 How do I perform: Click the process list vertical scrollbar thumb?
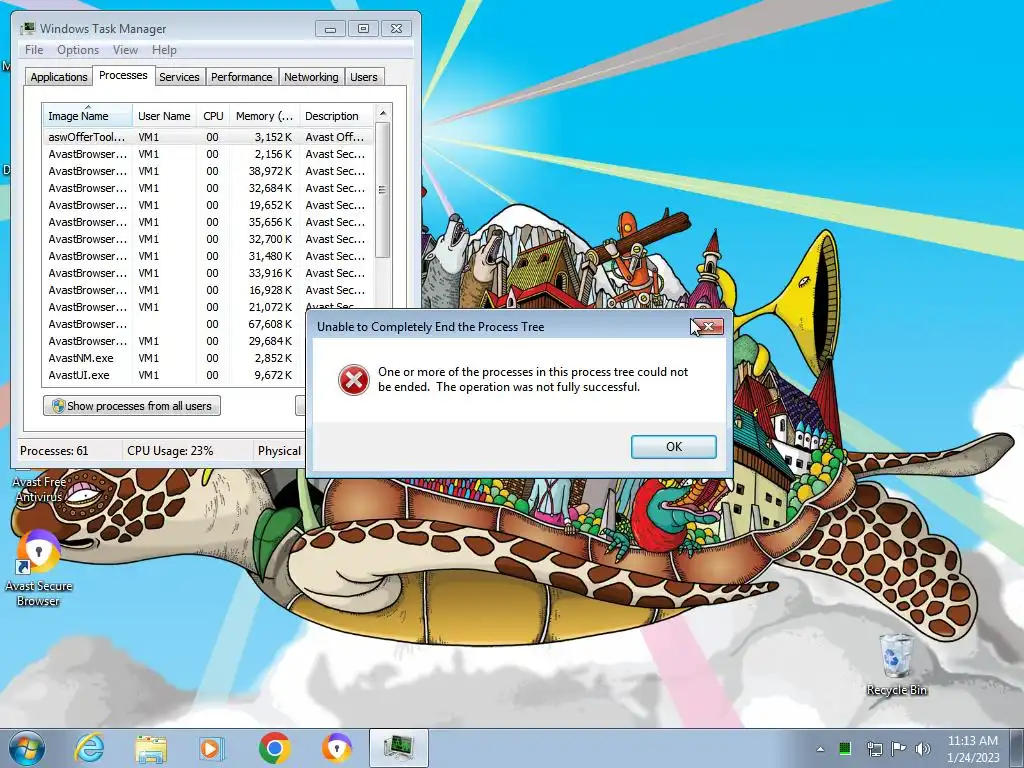tap(383, 190)
